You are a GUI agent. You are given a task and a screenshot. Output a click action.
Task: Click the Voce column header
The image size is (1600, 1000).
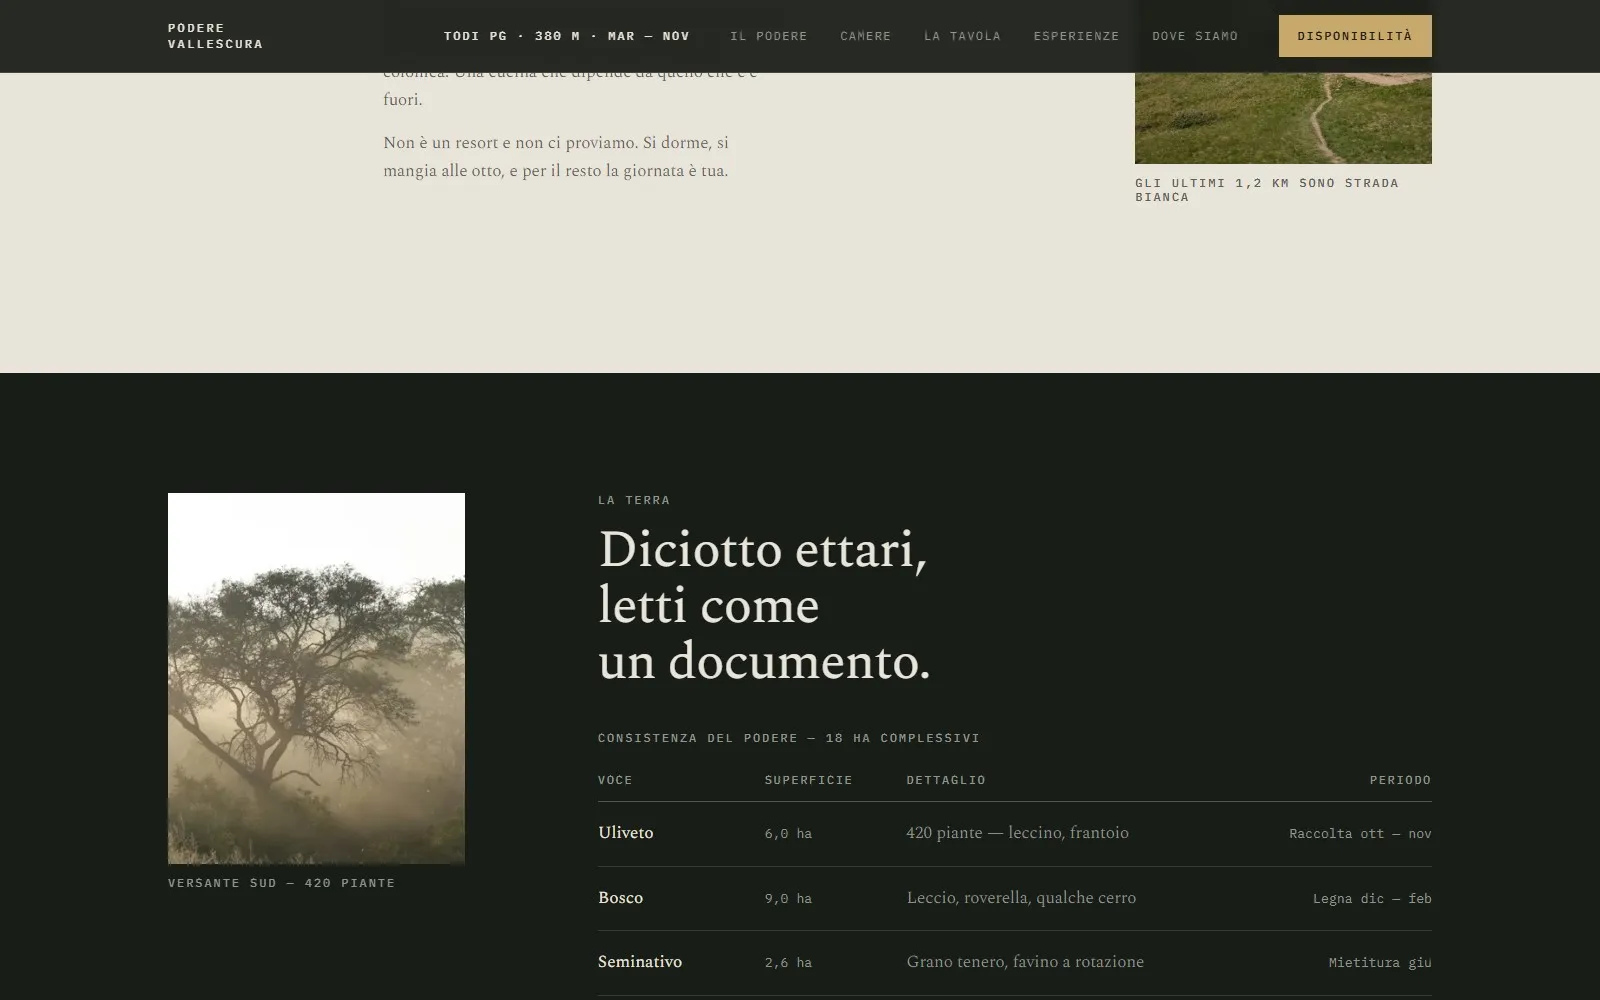615,780
